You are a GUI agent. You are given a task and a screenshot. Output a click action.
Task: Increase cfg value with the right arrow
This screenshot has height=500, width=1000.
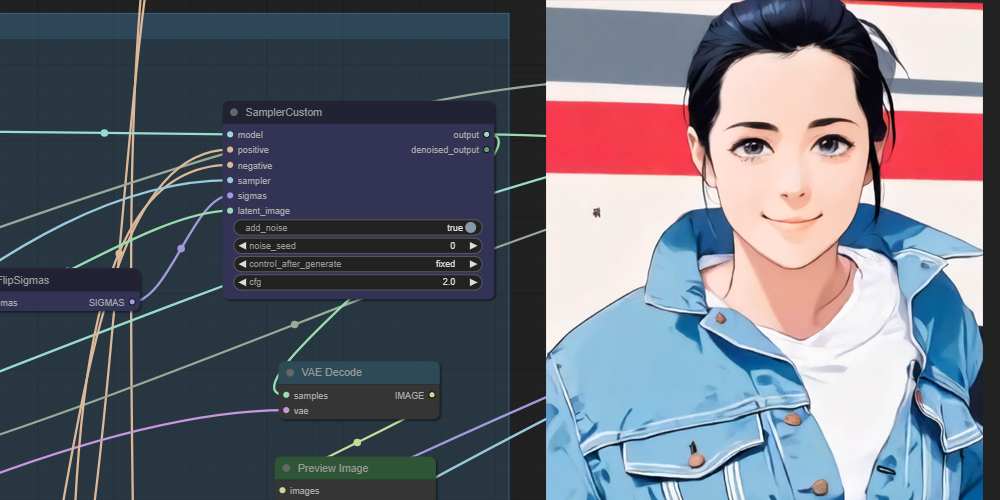[473, 282]
